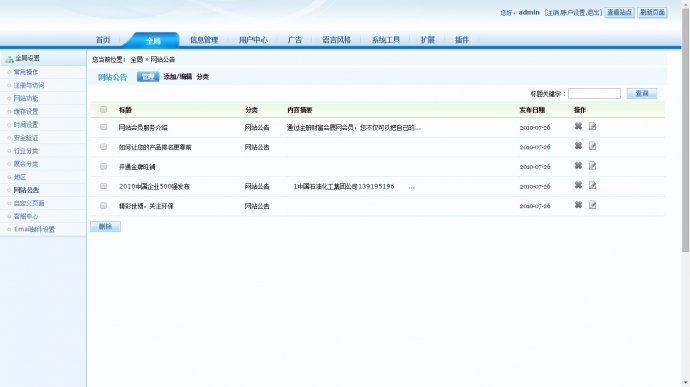The height and width of the screenshot is (387, 690).
Task: Edit the 2010中国企业500强发布 row via page icon
Action: (x=592, y=185)
